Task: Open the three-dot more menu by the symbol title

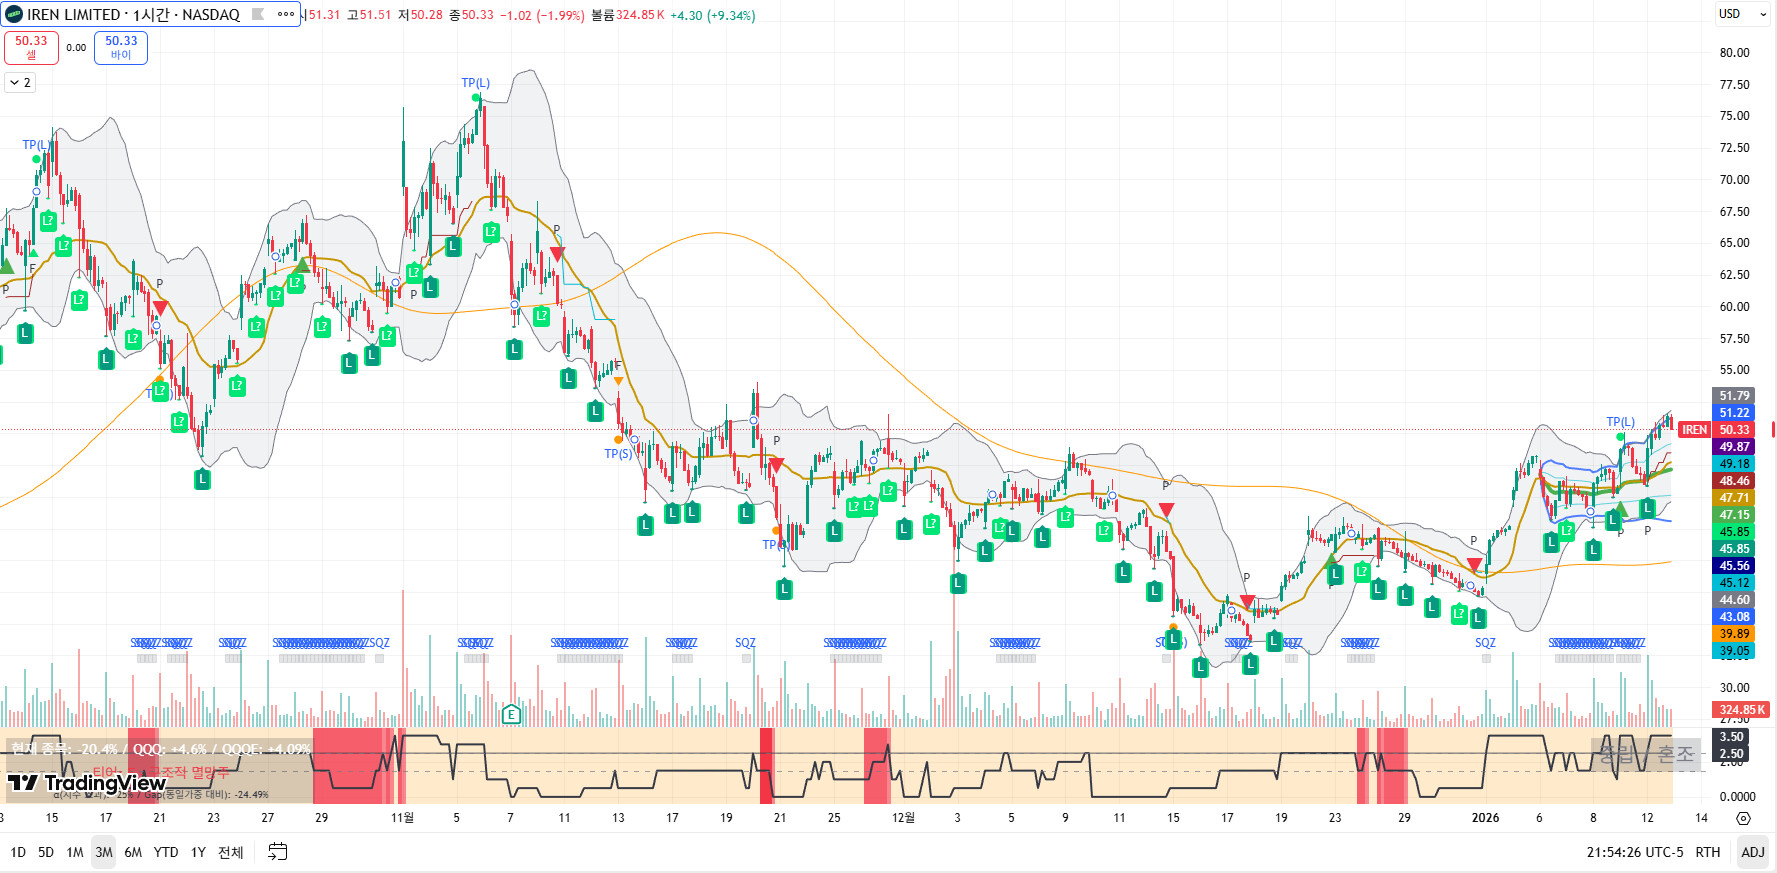Action: (286, 14)
